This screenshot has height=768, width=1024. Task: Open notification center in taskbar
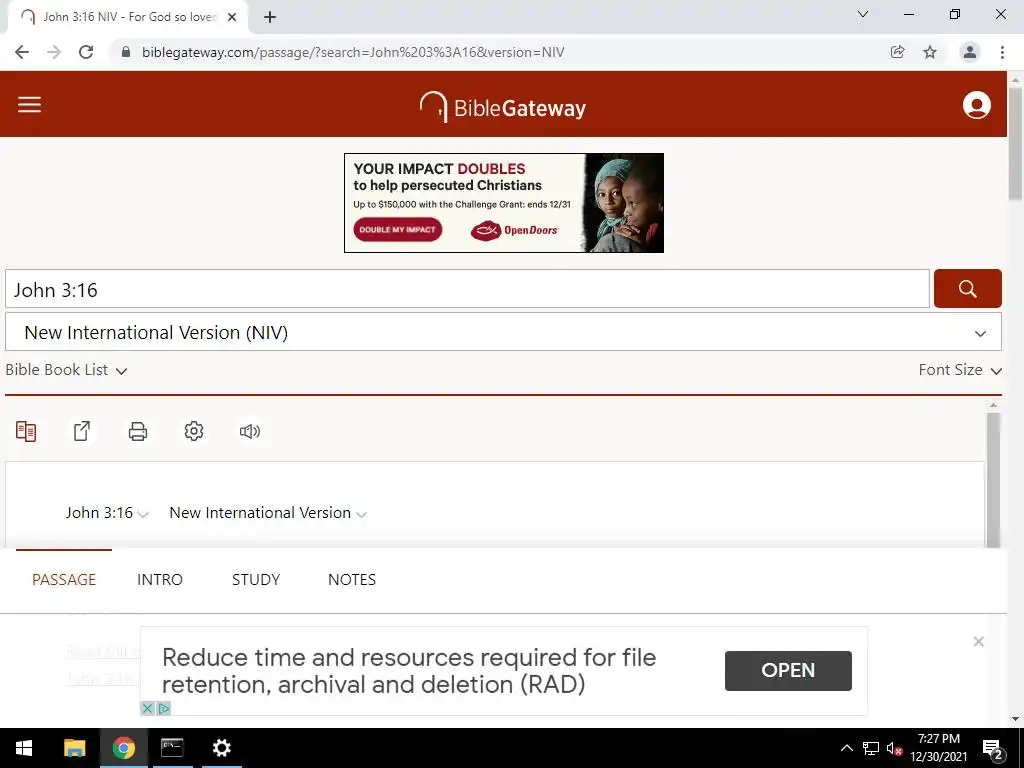(x=993, y=748)
